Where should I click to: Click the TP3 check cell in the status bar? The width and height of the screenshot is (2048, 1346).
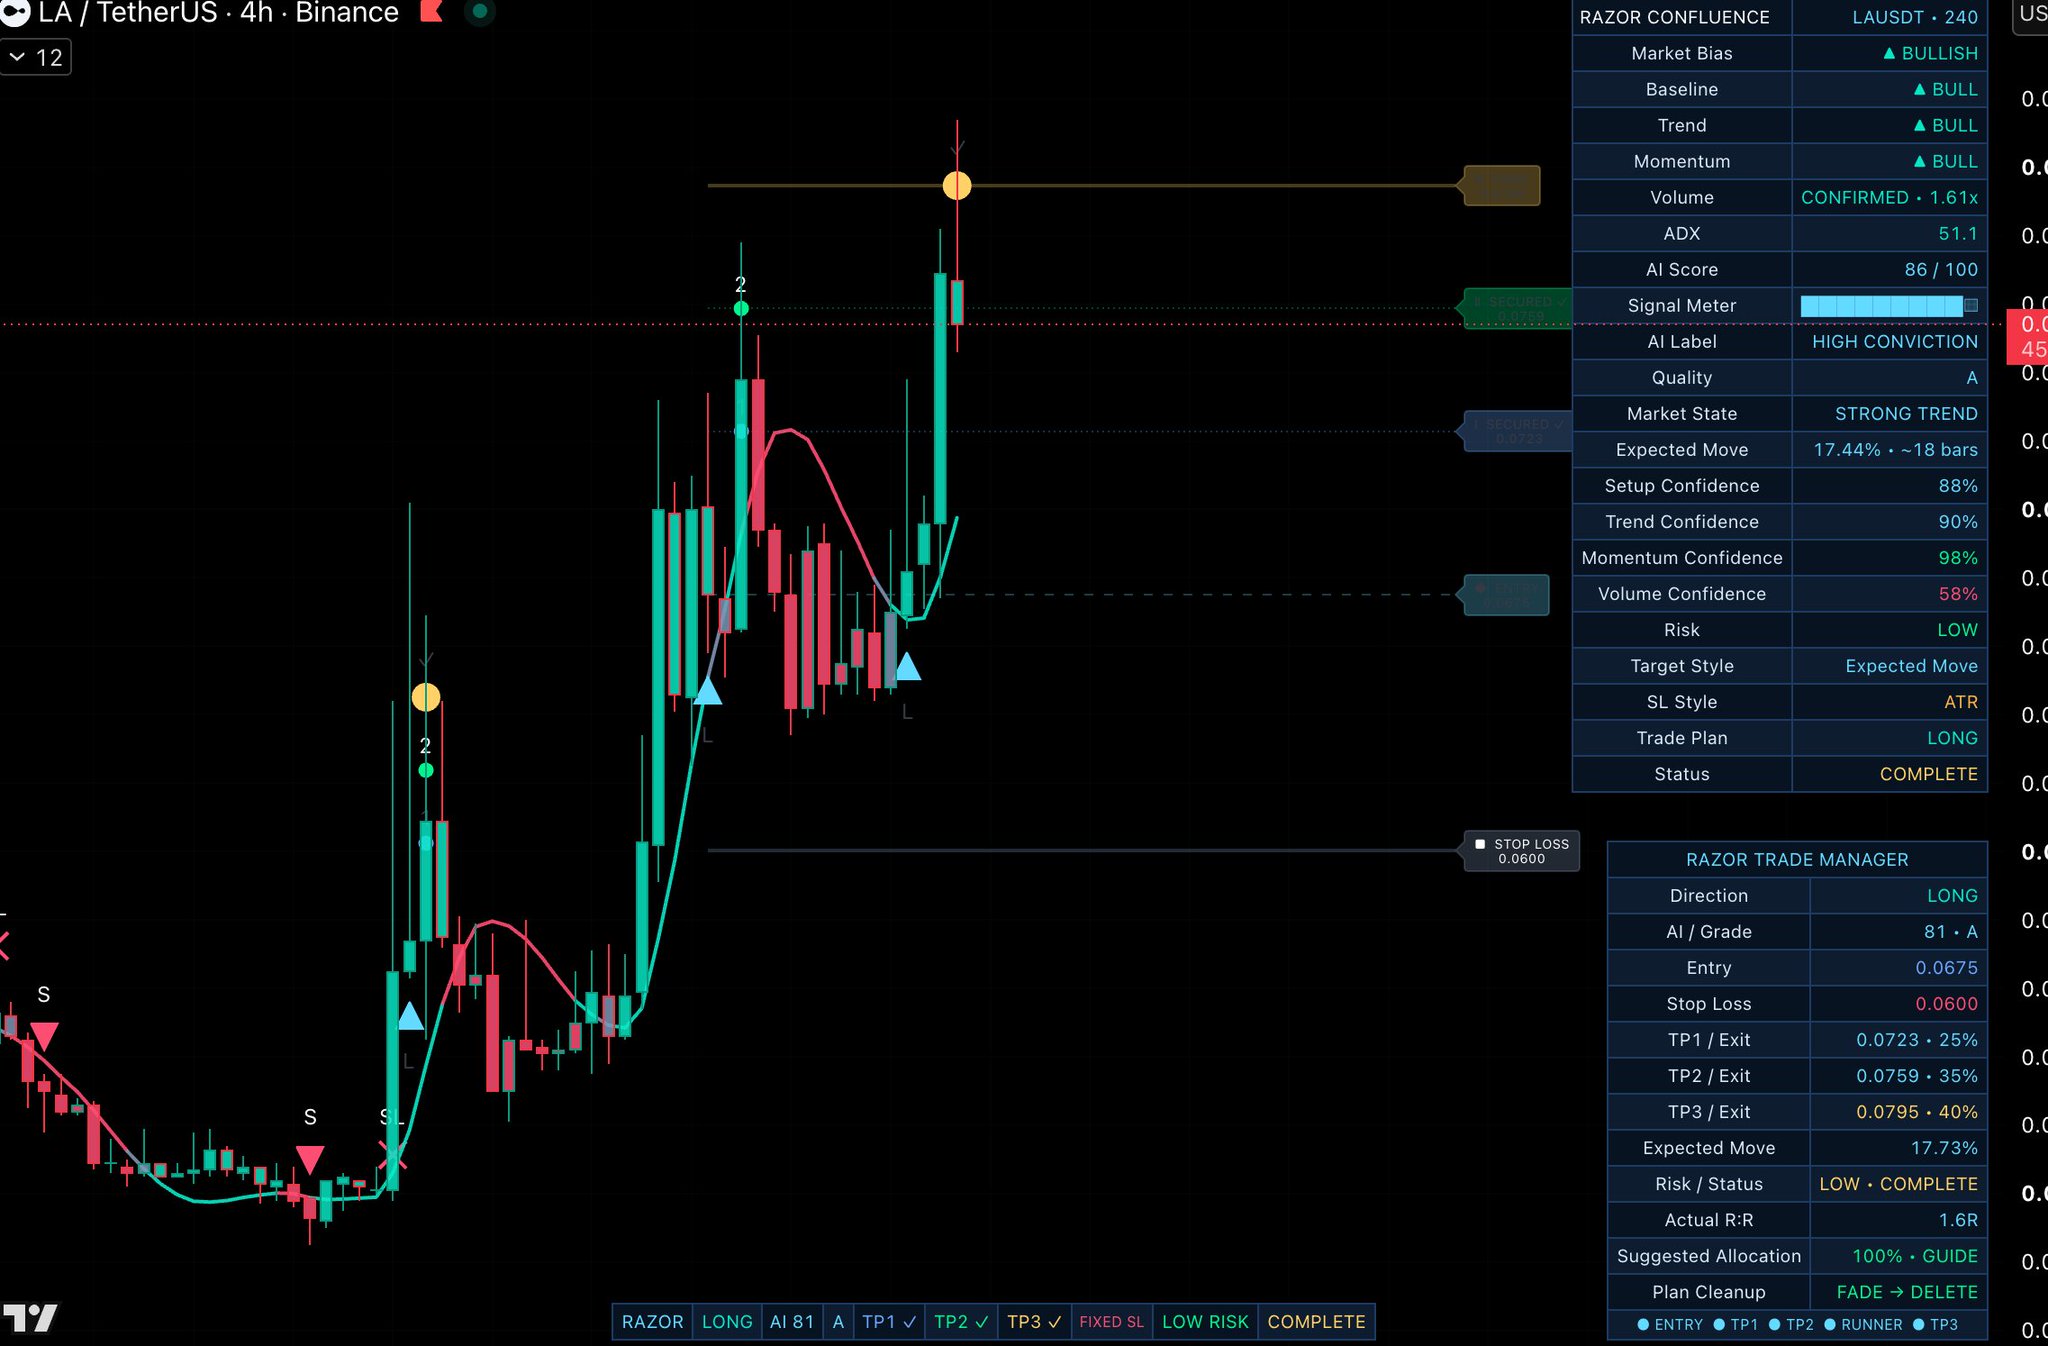click(x=1034, y=1322)
